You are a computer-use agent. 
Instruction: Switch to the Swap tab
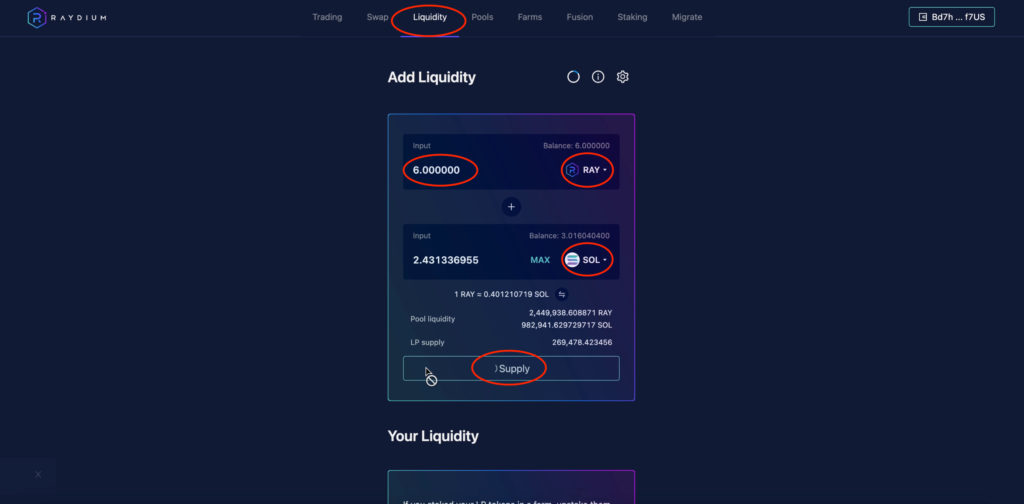point(377,17)
